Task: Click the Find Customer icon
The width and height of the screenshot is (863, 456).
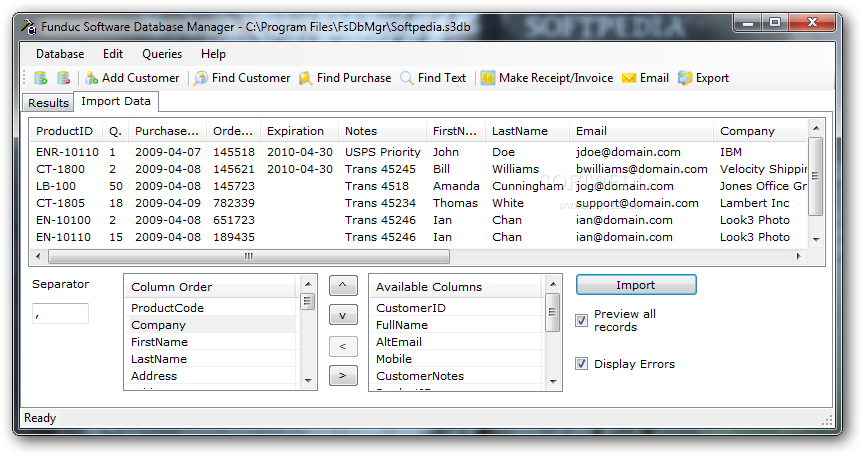Action: click(x=201, y=78)
